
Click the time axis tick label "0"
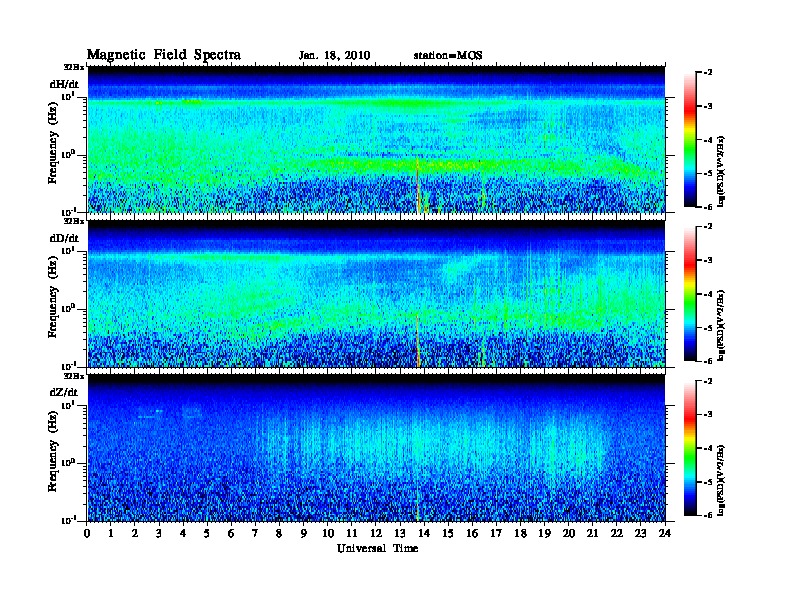87,534
